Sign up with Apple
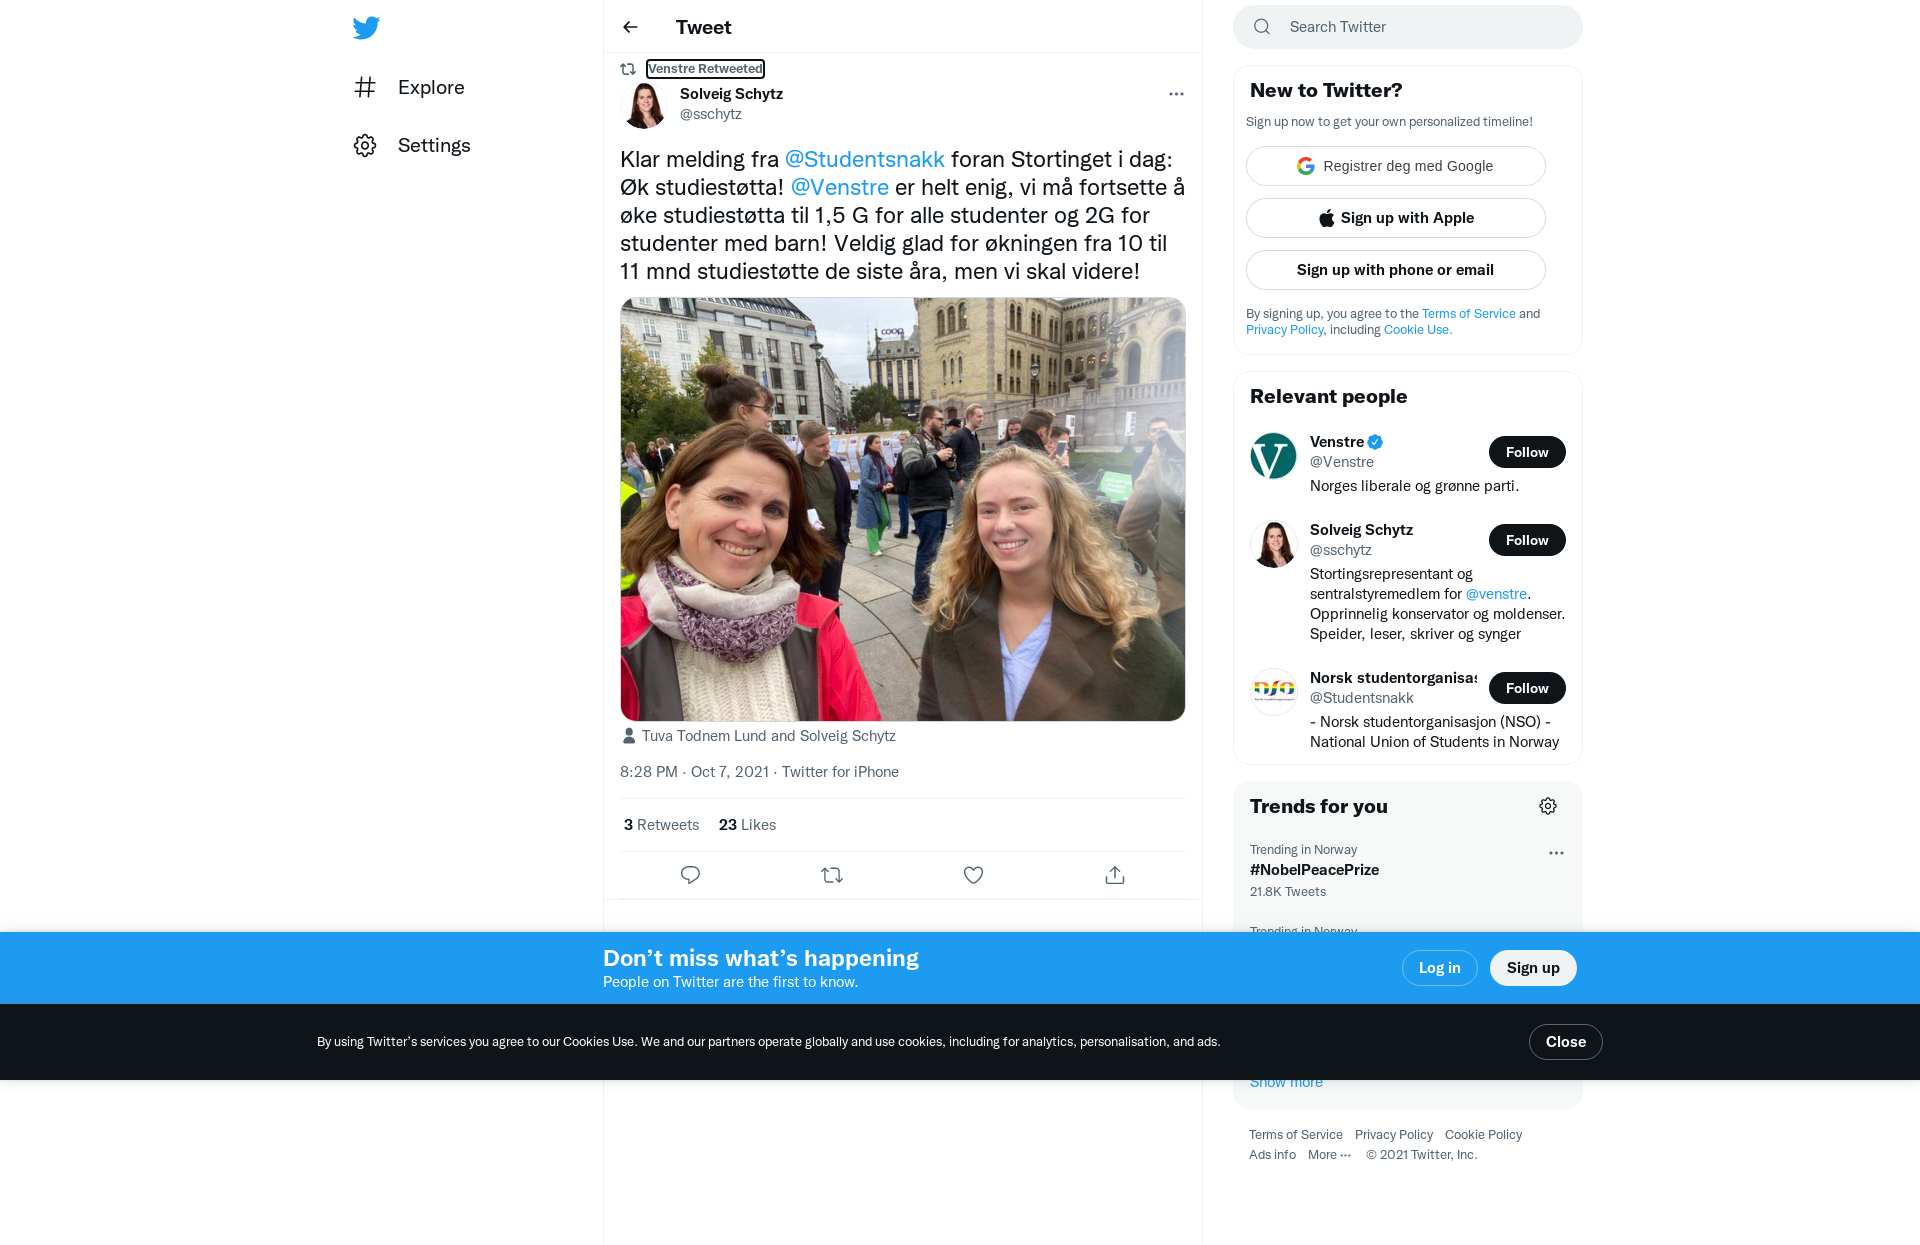This screenshot has height=1245, width=1920. pos(1395,218)
